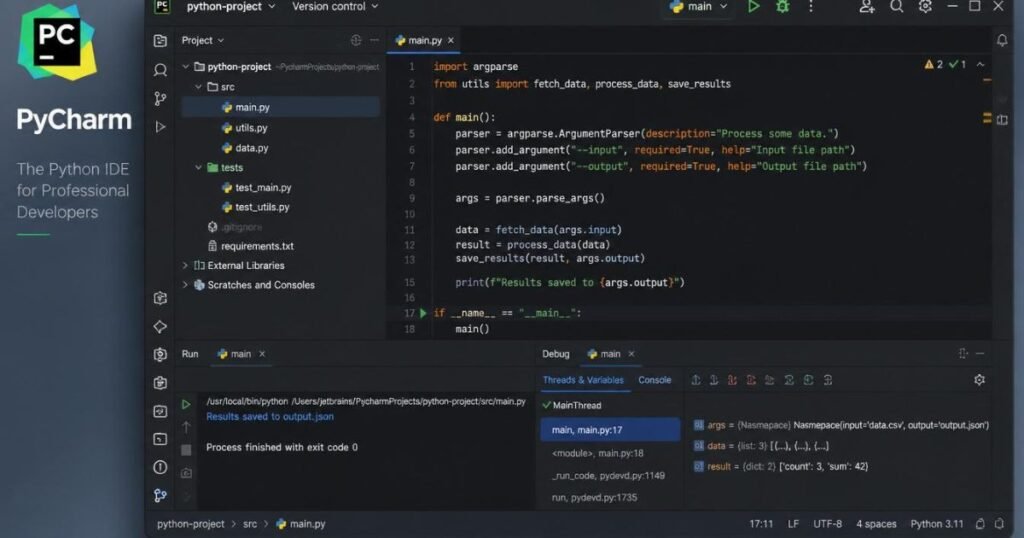Image resolution: width=1024 pixels, height=538 pixels.
Task: Click LF line separator in status bar
Action: [793, 524]
